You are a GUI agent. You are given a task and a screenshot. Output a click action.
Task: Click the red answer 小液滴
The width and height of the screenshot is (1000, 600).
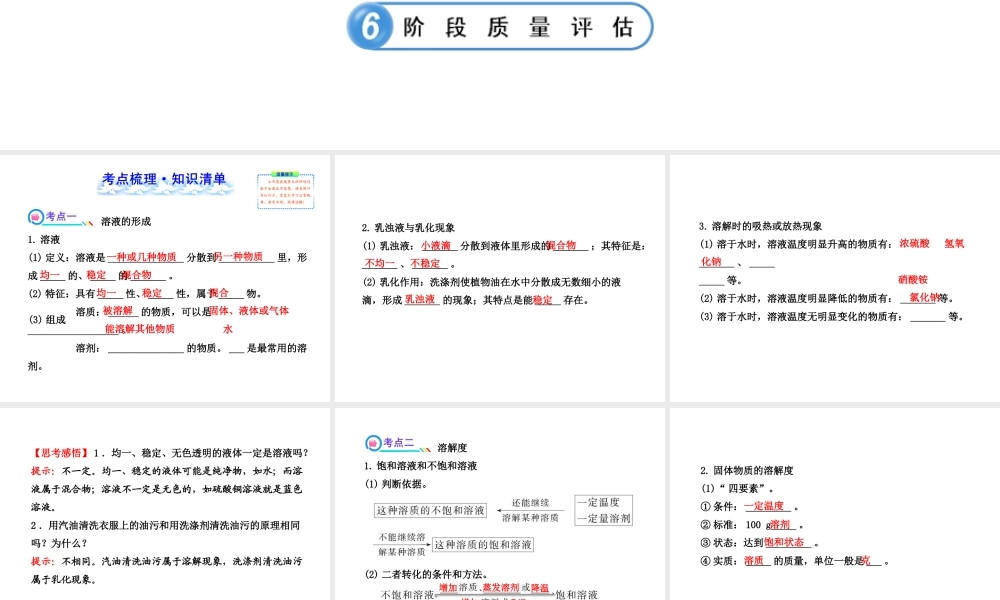click(x=436, y=245)
